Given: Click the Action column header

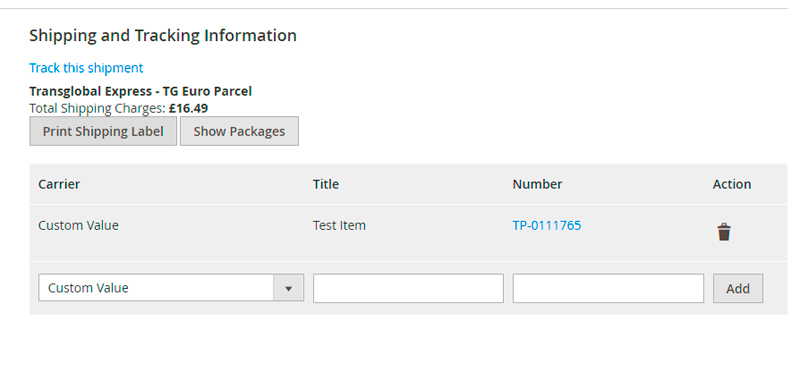Looking at the screenshot, I should click(732, 184).
